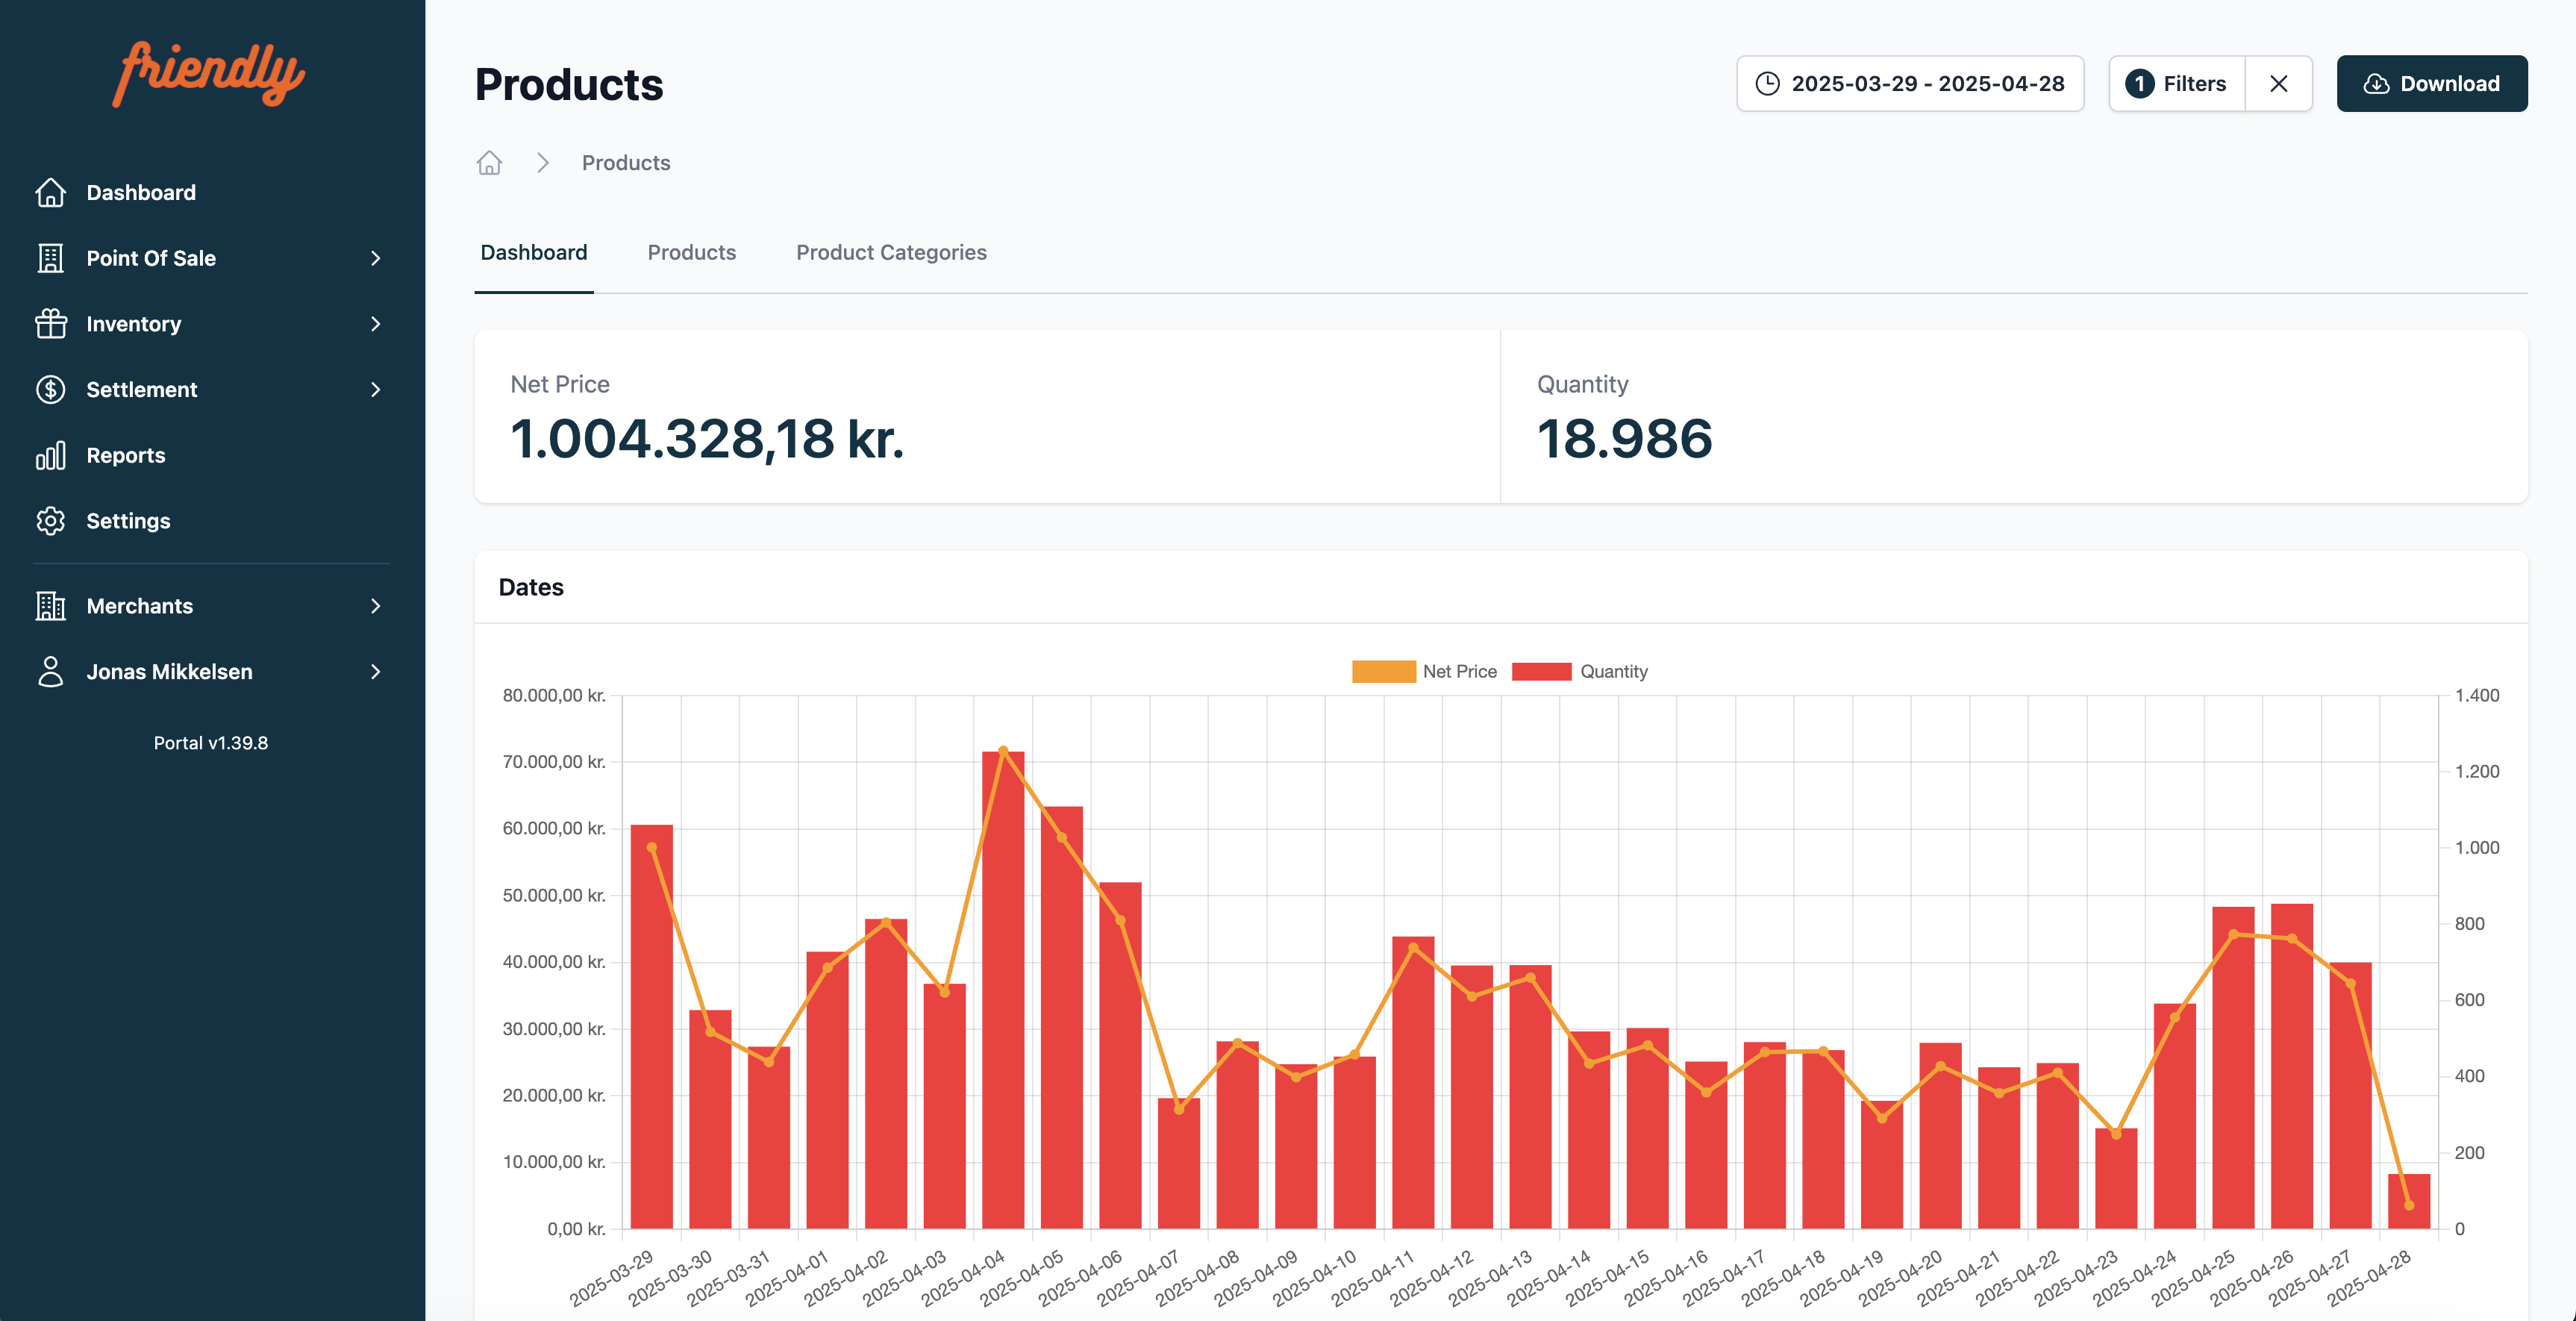Click the Jonas Mikkelsen user icon

[50, 672]
